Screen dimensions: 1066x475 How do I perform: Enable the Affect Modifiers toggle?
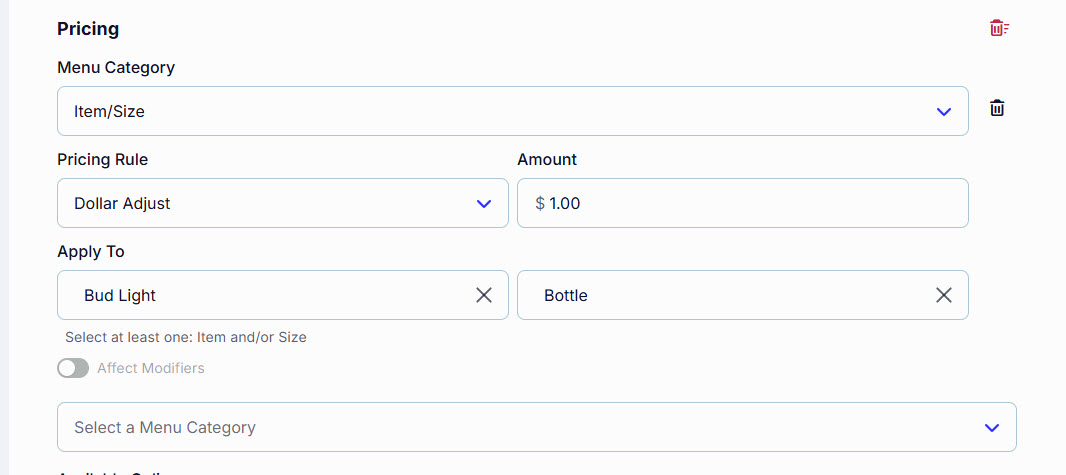tap(73, 368)
